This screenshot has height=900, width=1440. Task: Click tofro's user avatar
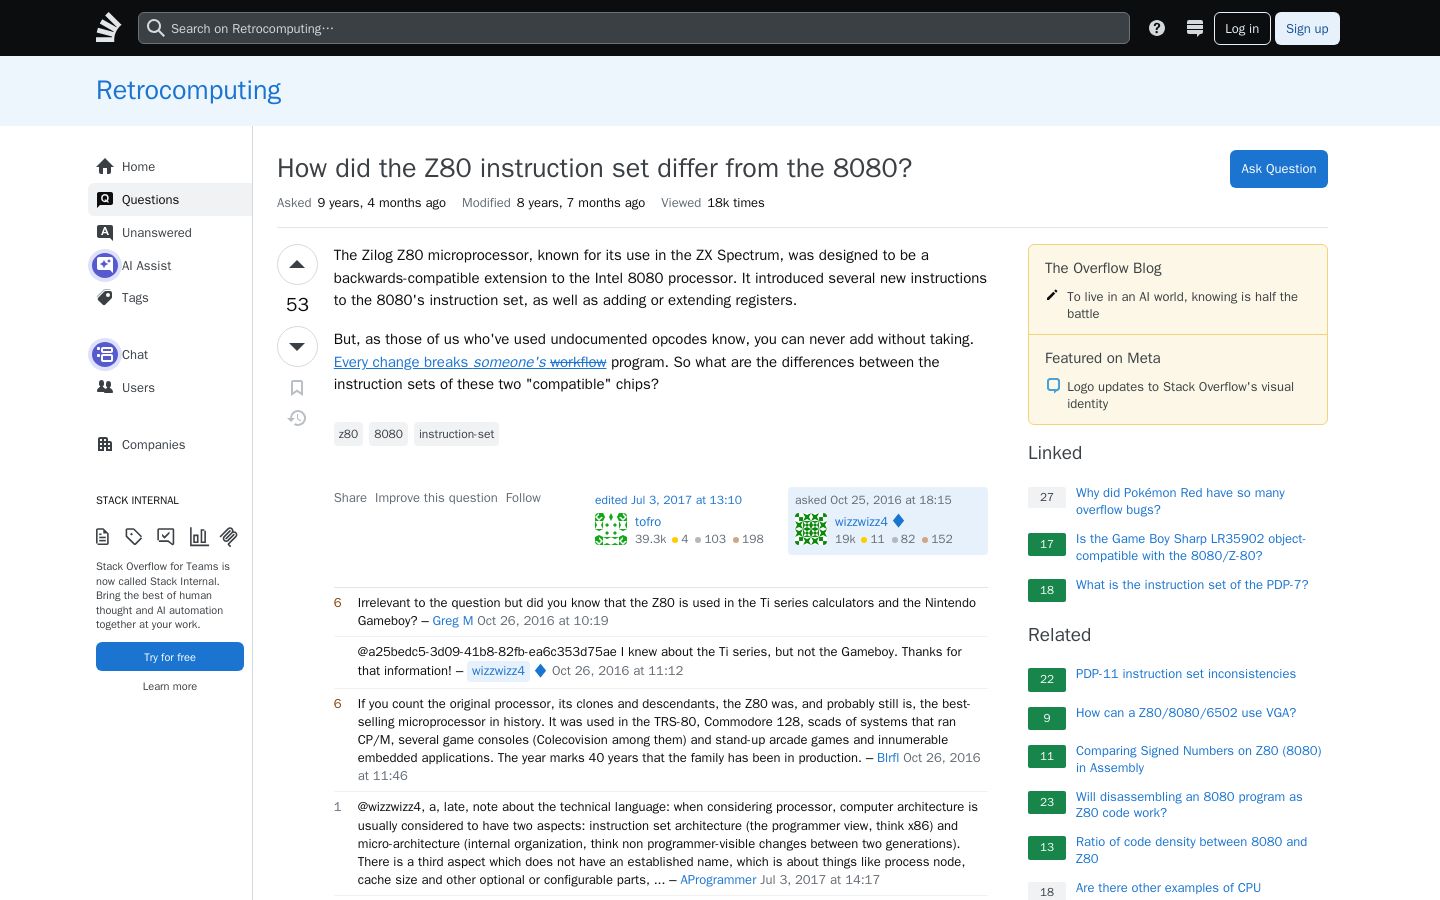pyautogui.click(x=611, y=529)
